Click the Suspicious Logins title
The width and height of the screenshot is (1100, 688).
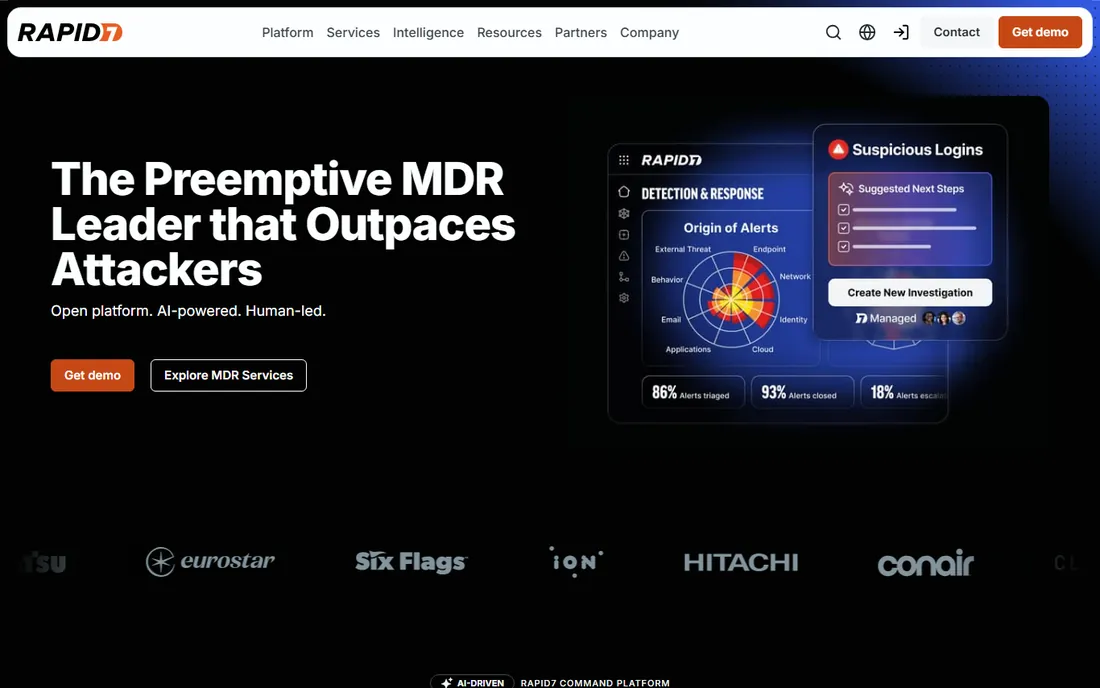[x=917, y=149]
